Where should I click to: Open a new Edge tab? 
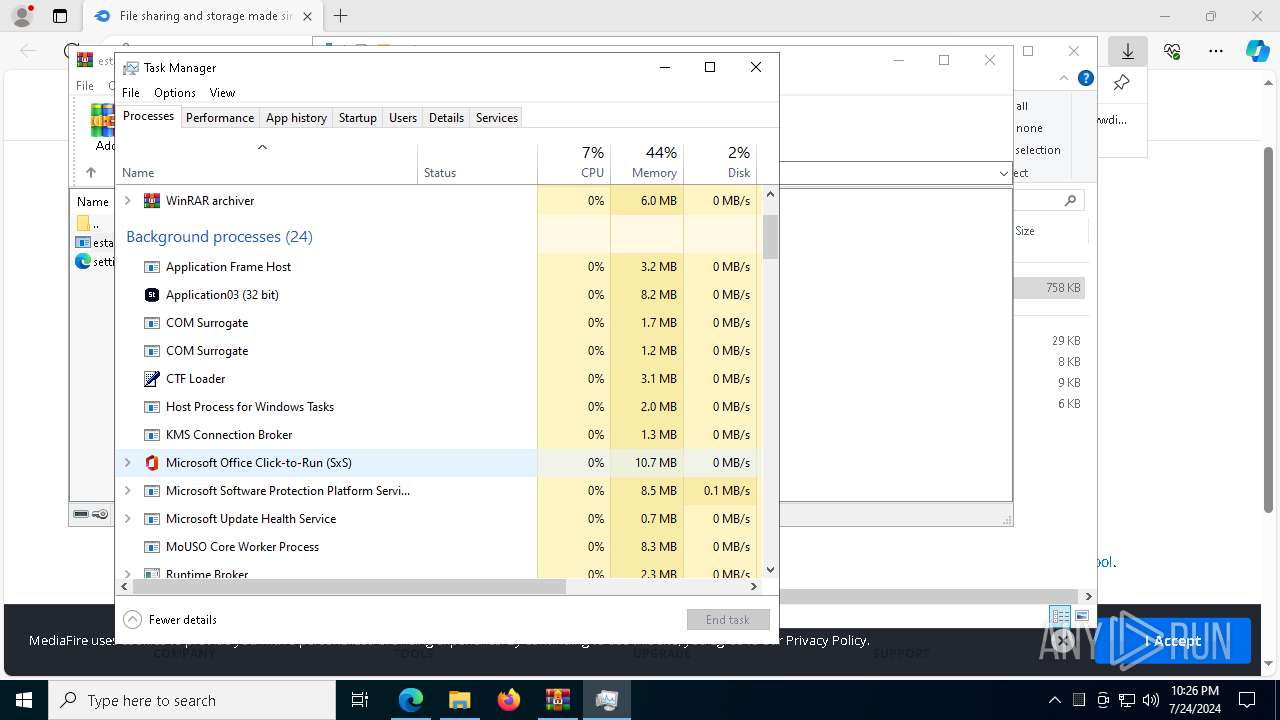pyautogui.click(x=341, y=16)
